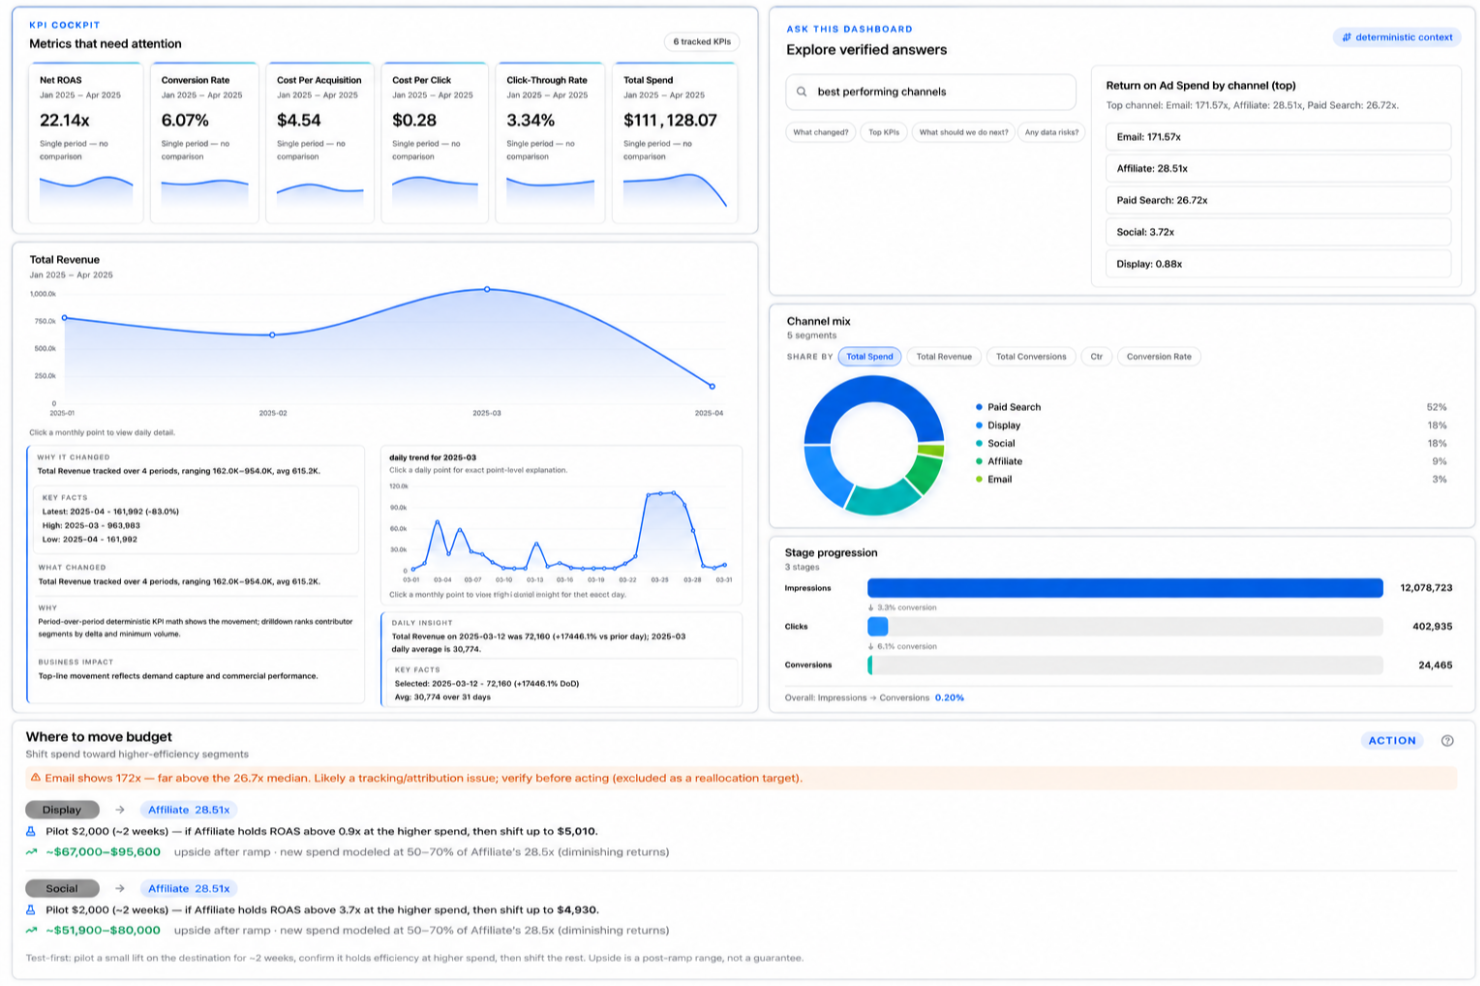The image size is (1480, 986).
Task: Switch channel mix to Total Revenue
Action: point(944,357)
